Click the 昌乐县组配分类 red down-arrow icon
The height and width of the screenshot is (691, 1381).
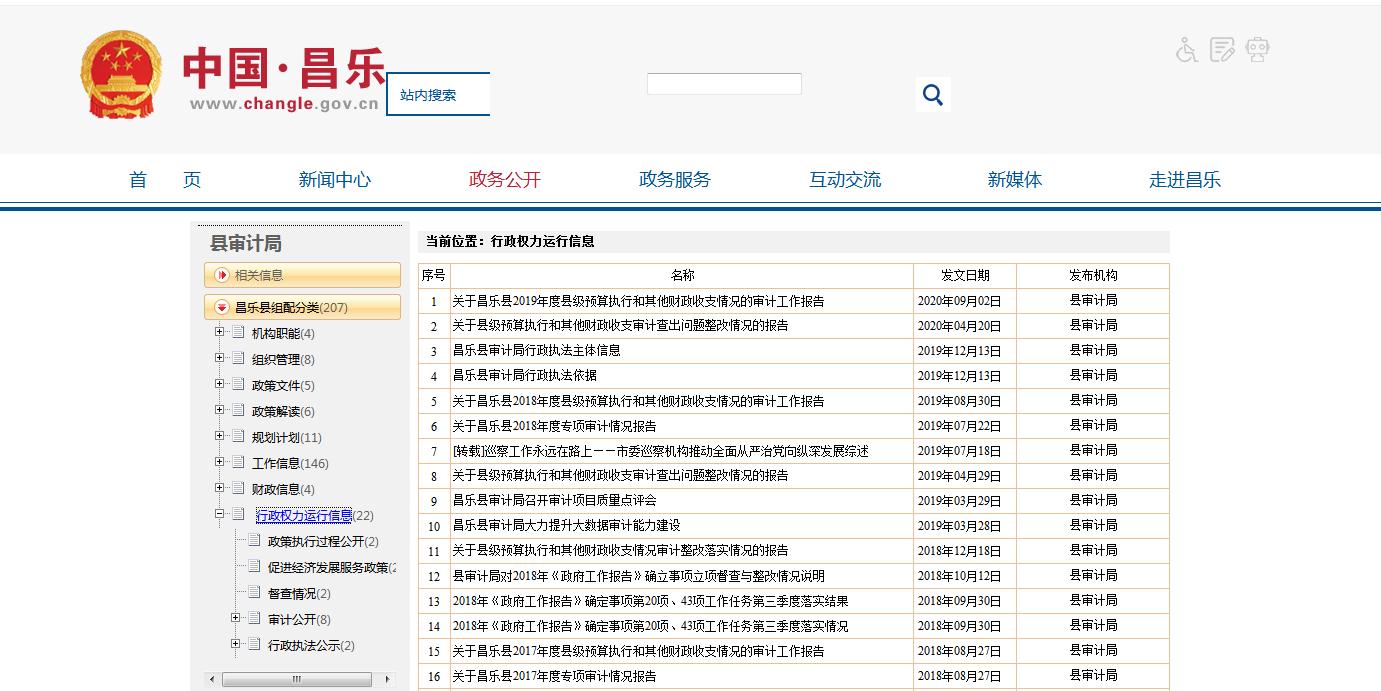[222, 308]
